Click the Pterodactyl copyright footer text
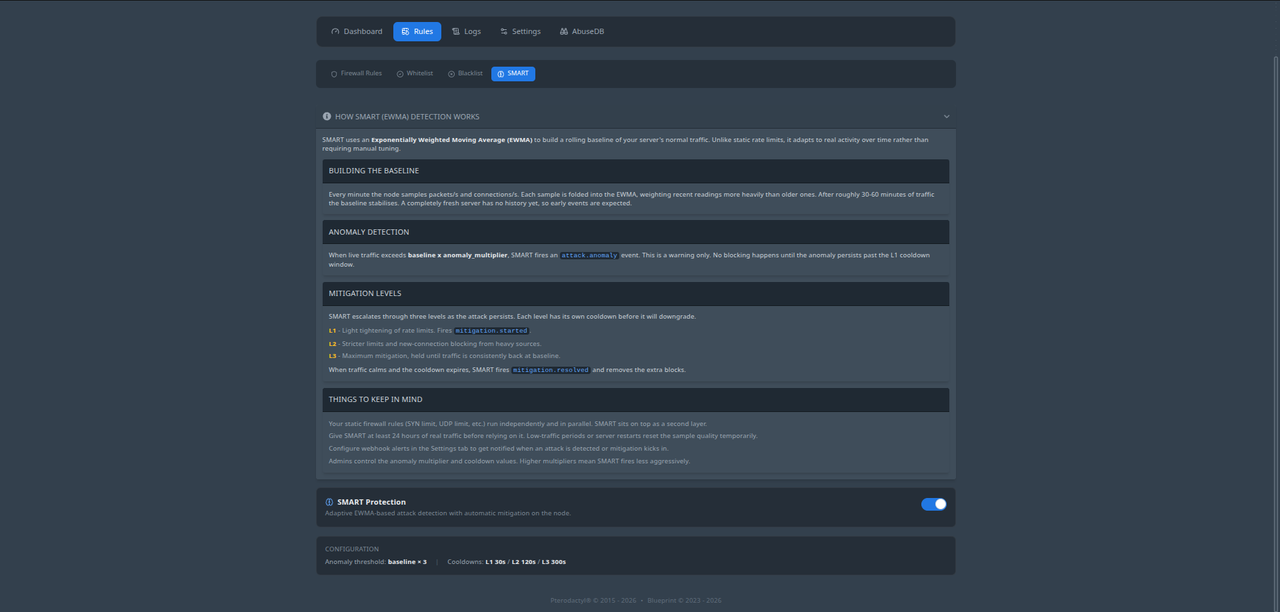 tap(594, 601)
